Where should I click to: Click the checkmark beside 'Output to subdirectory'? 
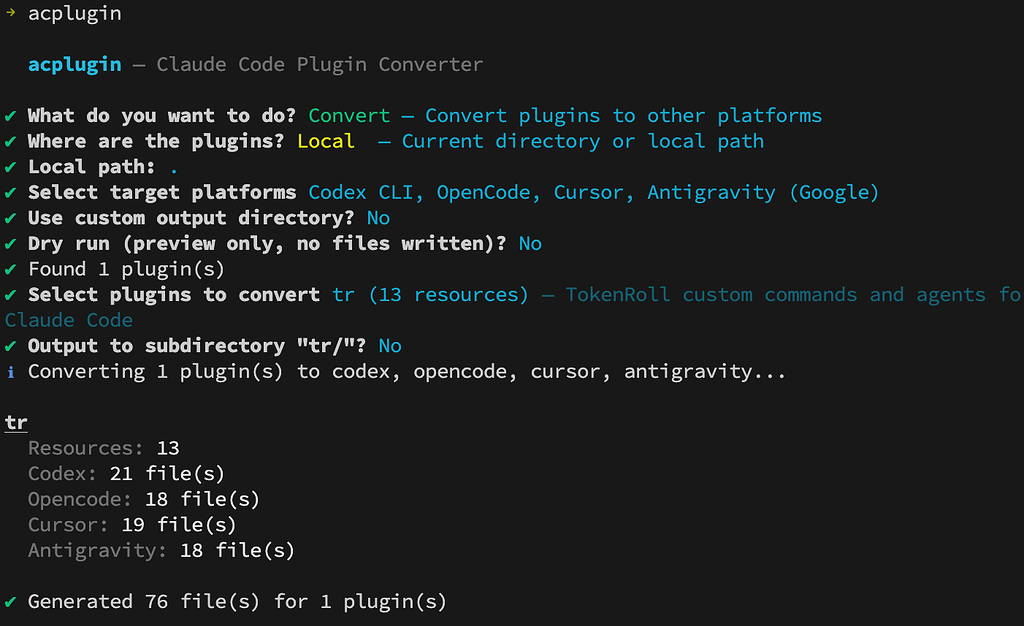[x=10, y=346]
